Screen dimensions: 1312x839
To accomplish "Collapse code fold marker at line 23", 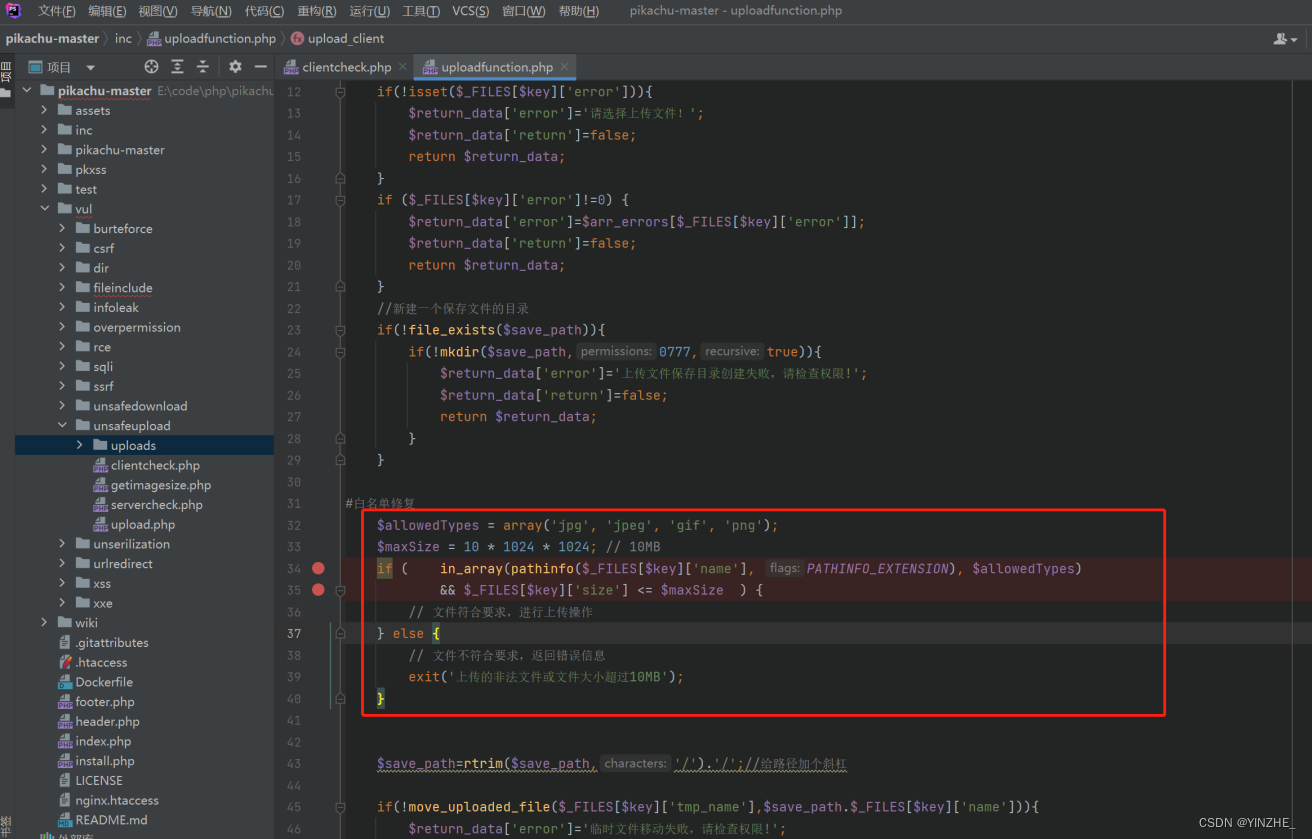I will point(340,330).
